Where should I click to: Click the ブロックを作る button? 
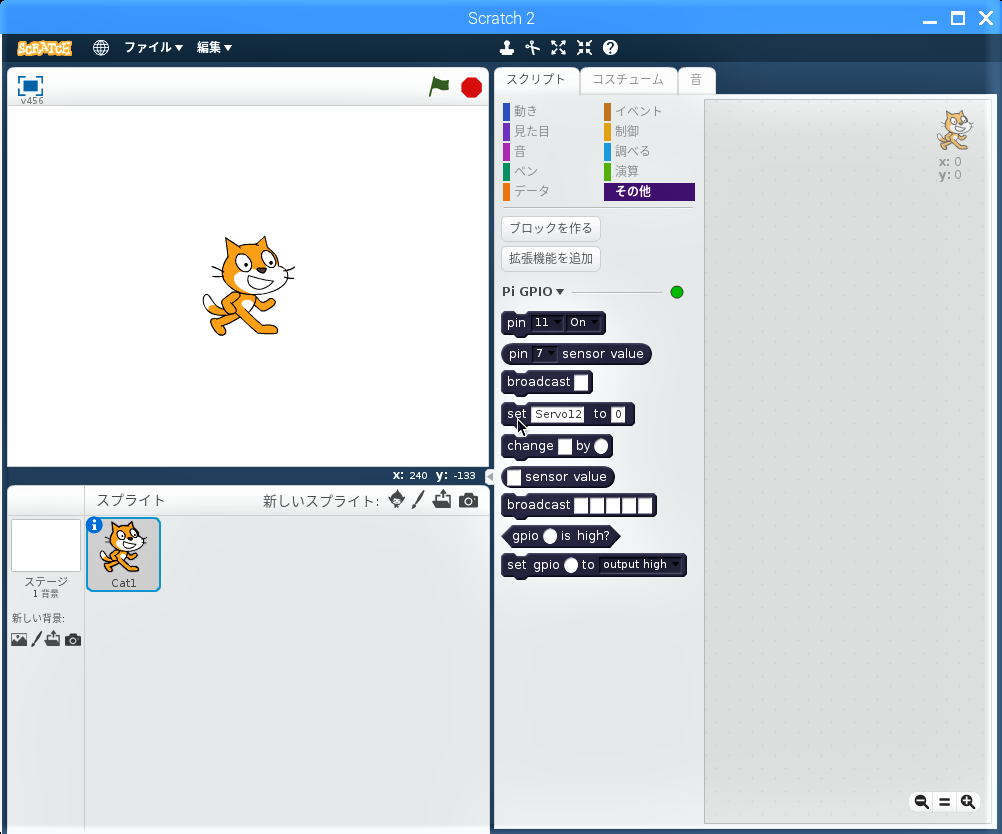pos(551,228)
